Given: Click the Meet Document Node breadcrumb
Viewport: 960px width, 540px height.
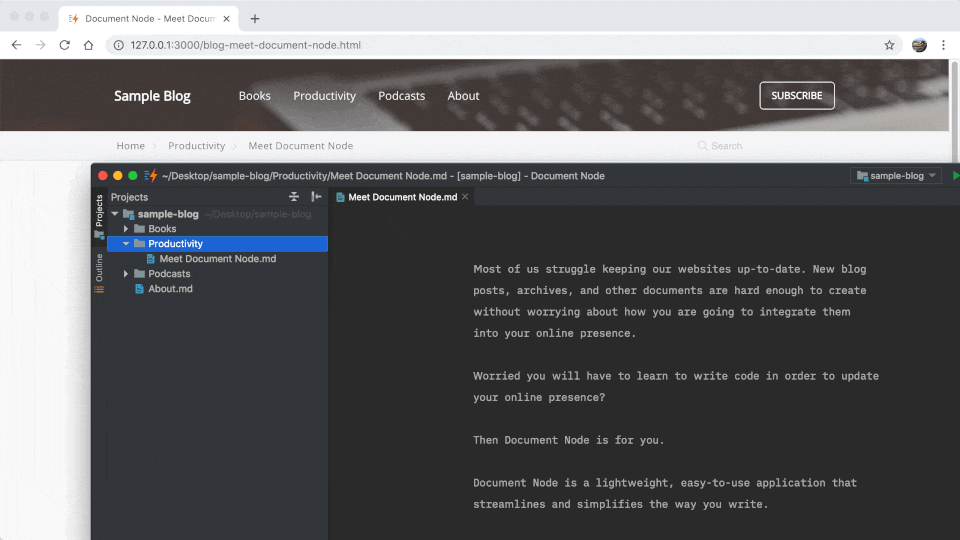Looking at the screenshot, I should (x=301, y=146).
